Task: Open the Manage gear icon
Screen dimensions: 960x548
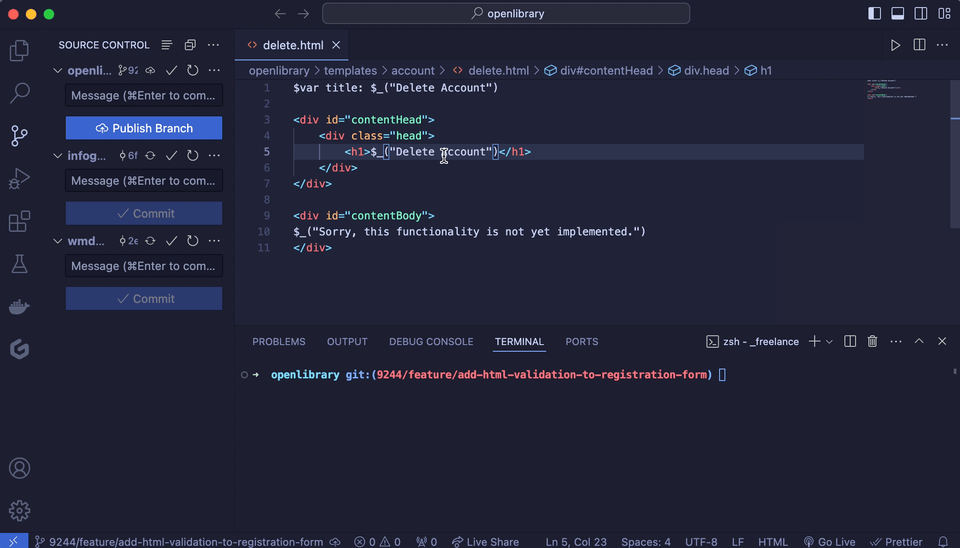Action: coord(19,510)
